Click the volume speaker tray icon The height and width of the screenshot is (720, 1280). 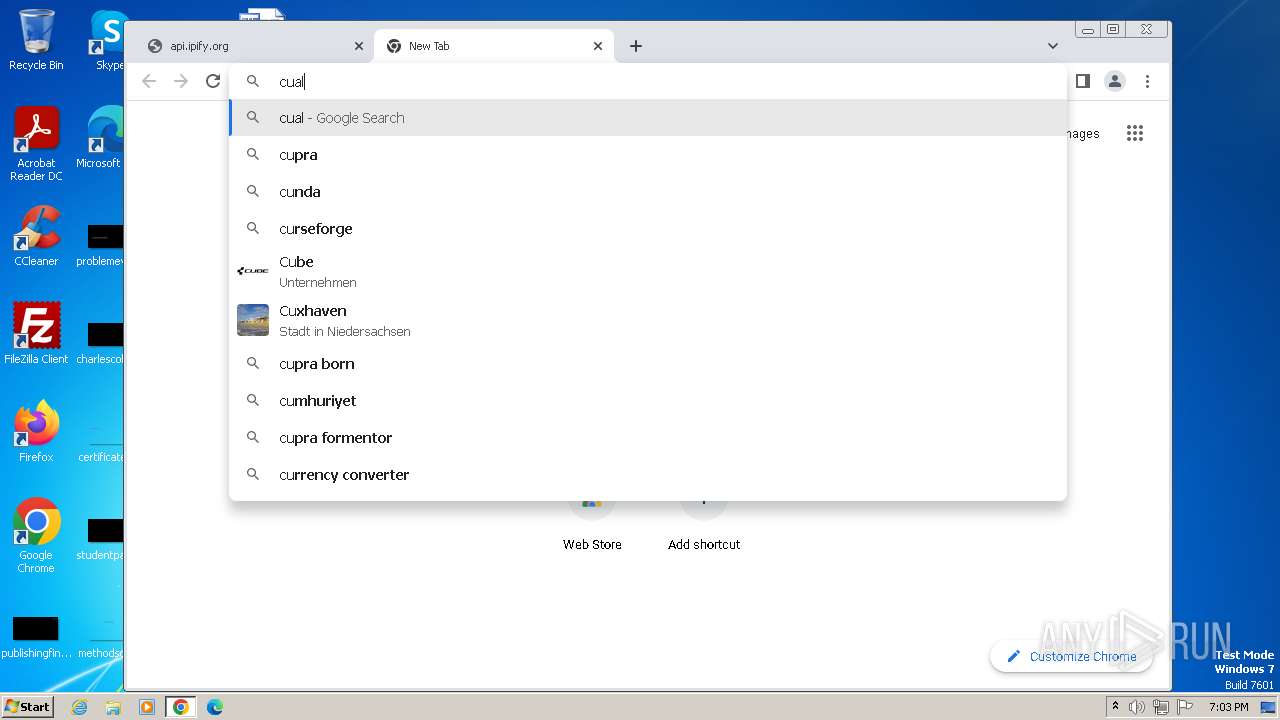tap(1137, 707)
